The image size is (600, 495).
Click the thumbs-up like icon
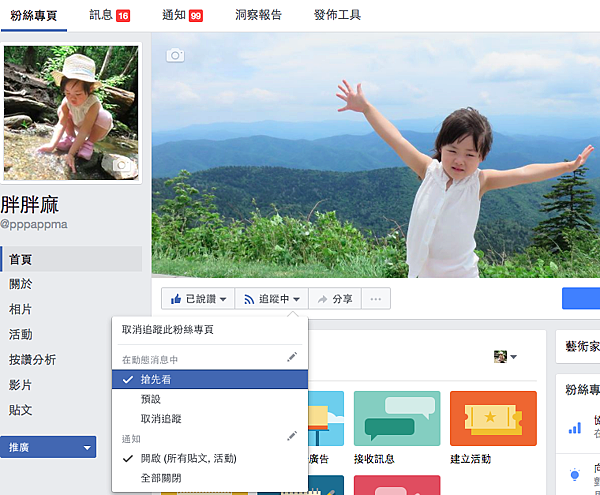point(176,299)
